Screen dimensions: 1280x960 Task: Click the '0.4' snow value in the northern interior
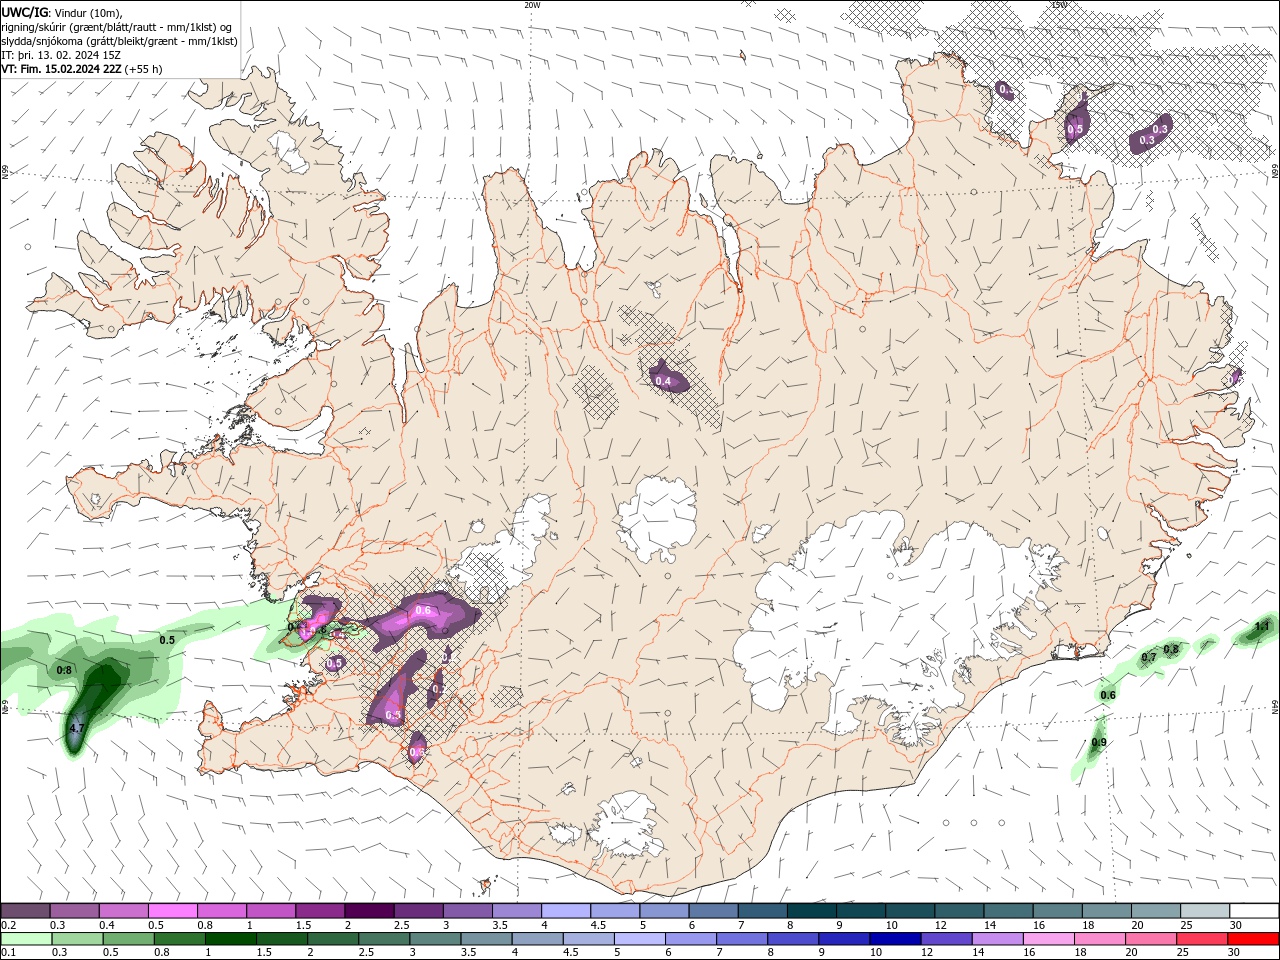pyautogui.click(x=663, y=381)
